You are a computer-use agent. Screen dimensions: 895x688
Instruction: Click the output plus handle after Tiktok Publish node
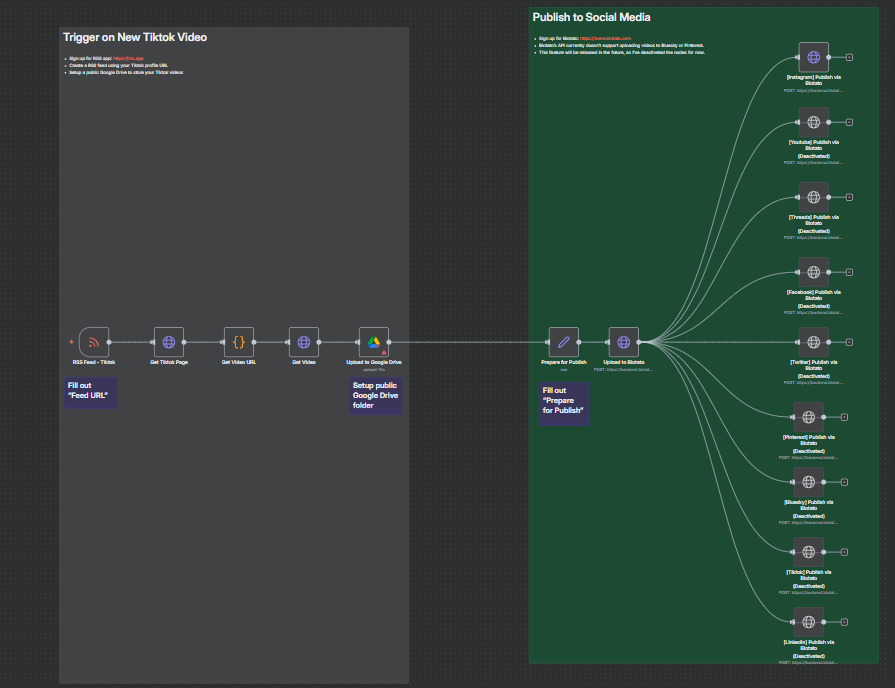tap(844, 552)
